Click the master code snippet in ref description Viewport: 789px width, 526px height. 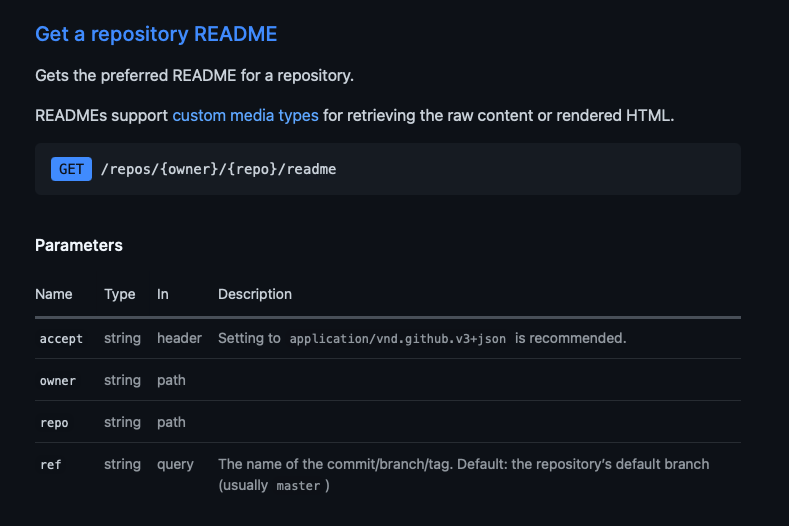point(298,486)
